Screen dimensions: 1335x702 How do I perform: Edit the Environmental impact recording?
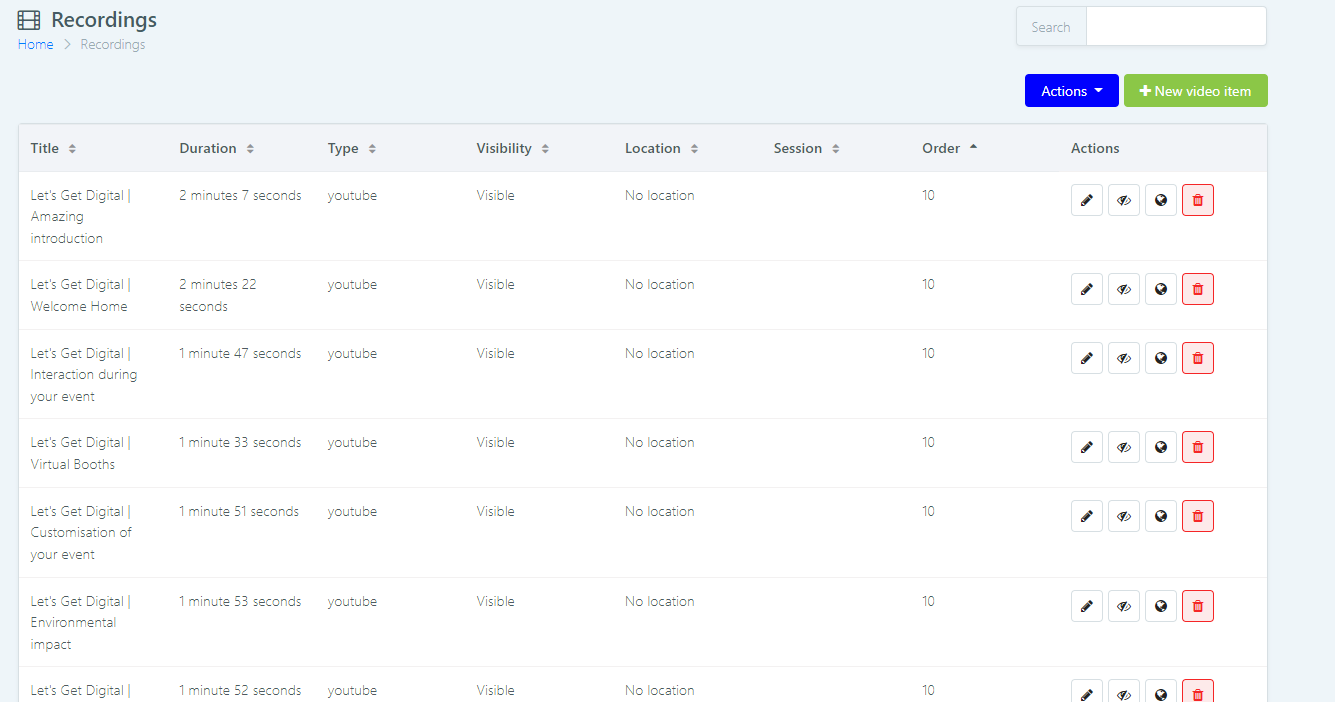[x=1087, y=606]
